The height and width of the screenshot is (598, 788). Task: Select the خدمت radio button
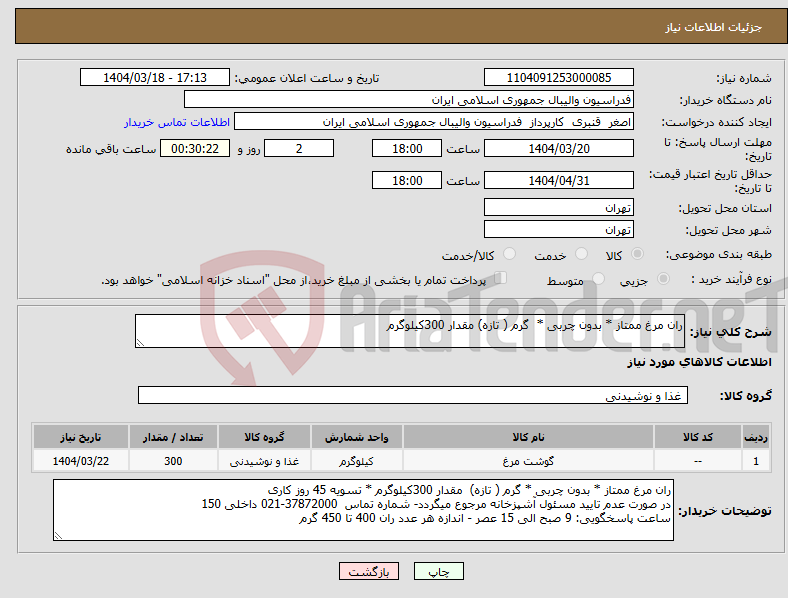click(x=581, y=254)
